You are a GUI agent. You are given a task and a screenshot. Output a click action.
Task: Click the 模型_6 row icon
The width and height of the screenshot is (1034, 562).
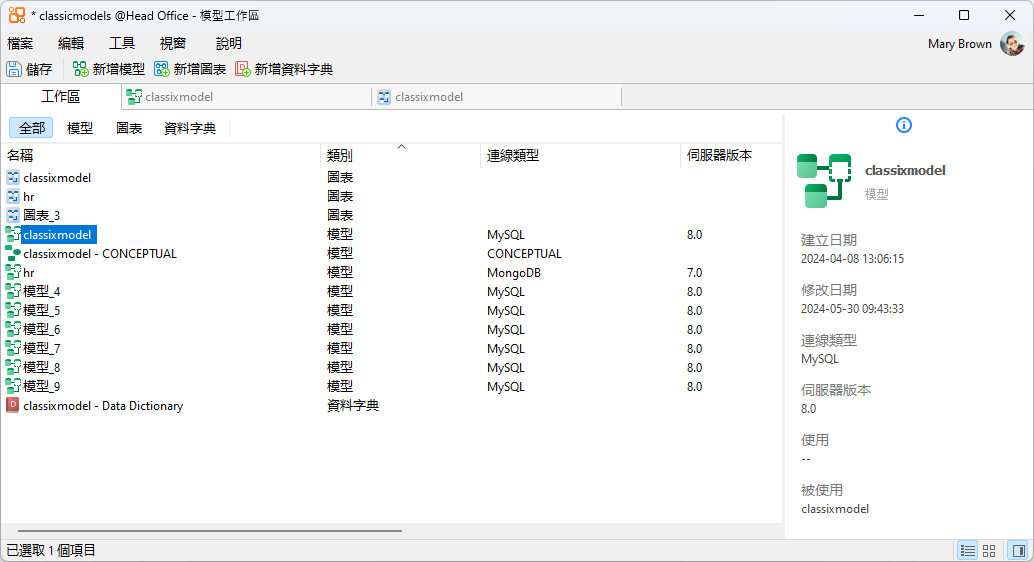point(13,329)
